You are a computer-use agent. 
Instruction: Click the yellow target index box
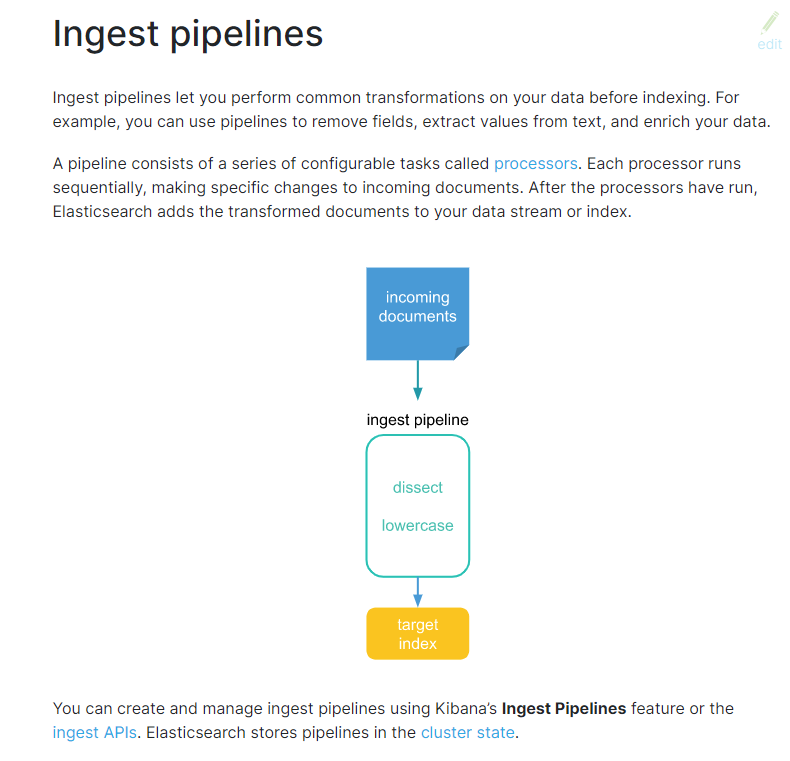pyautogui.click(x=418, y=634)
